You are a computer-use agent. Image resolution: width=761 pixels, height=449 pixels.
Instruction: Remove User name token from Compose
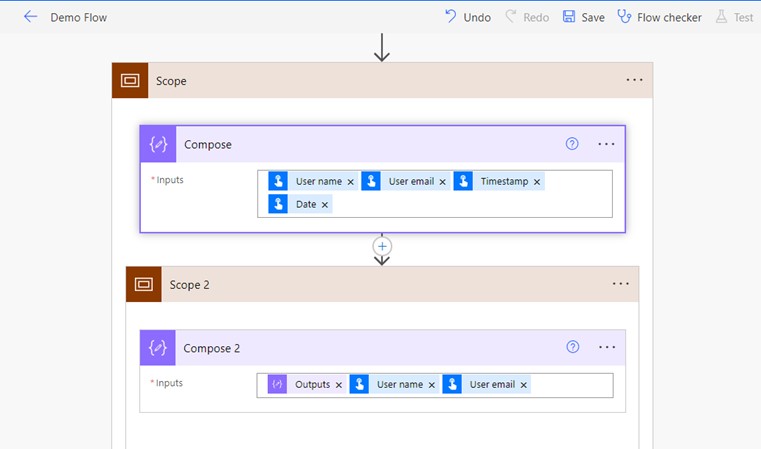(x=350, y=182)
